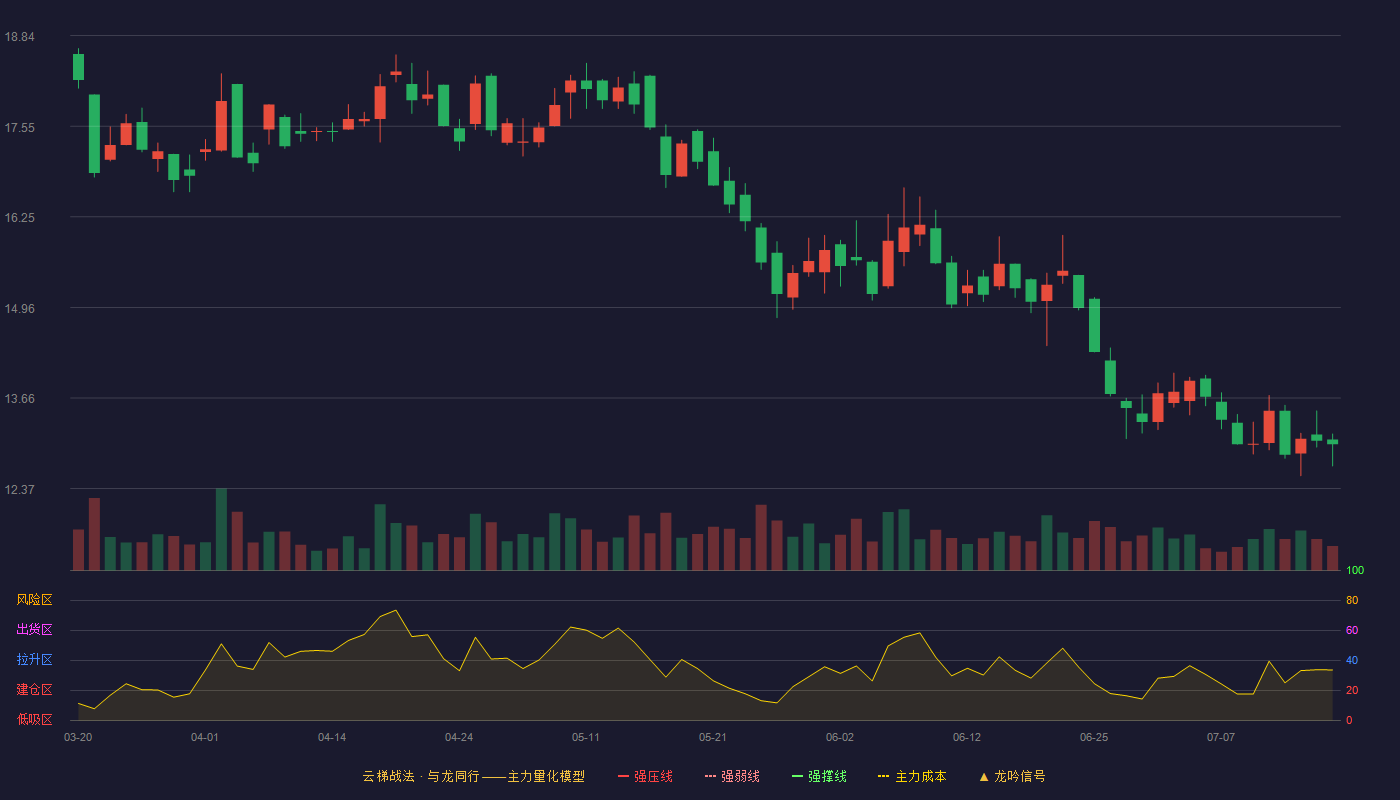The width and height of the screenshot is (1400, 800).
Task: Toggle the 强压线 legend item
Action: (645, 776)
